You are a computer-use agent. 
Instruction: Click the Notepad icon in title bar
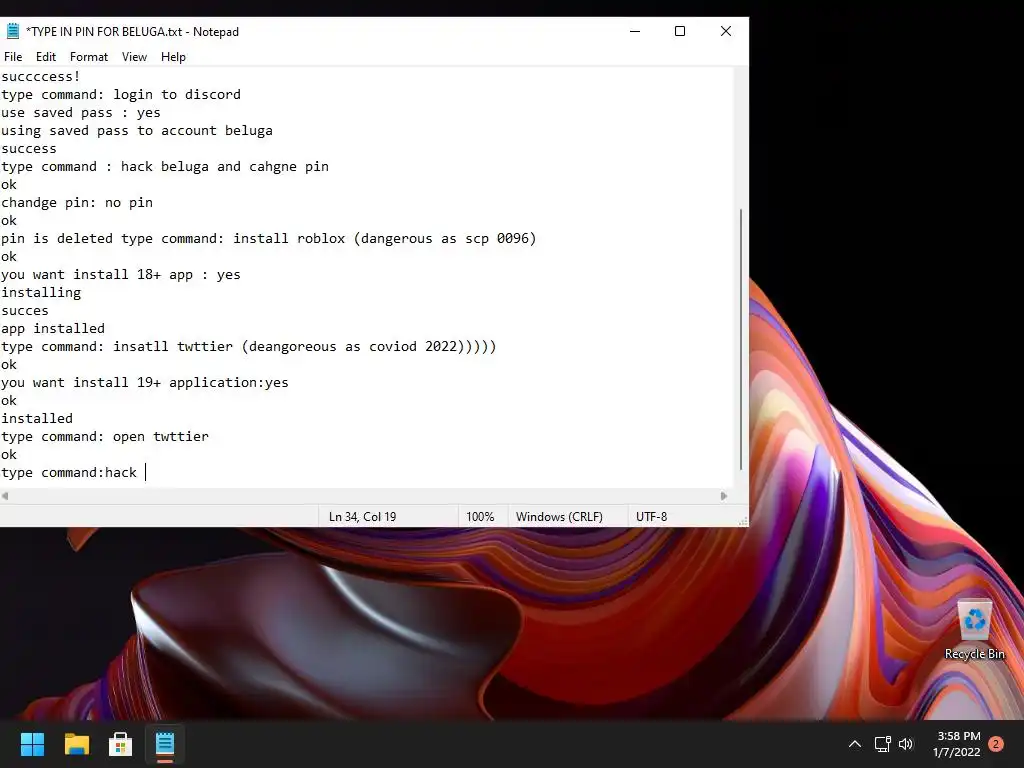pyautogui.click(x=12, y=31)
